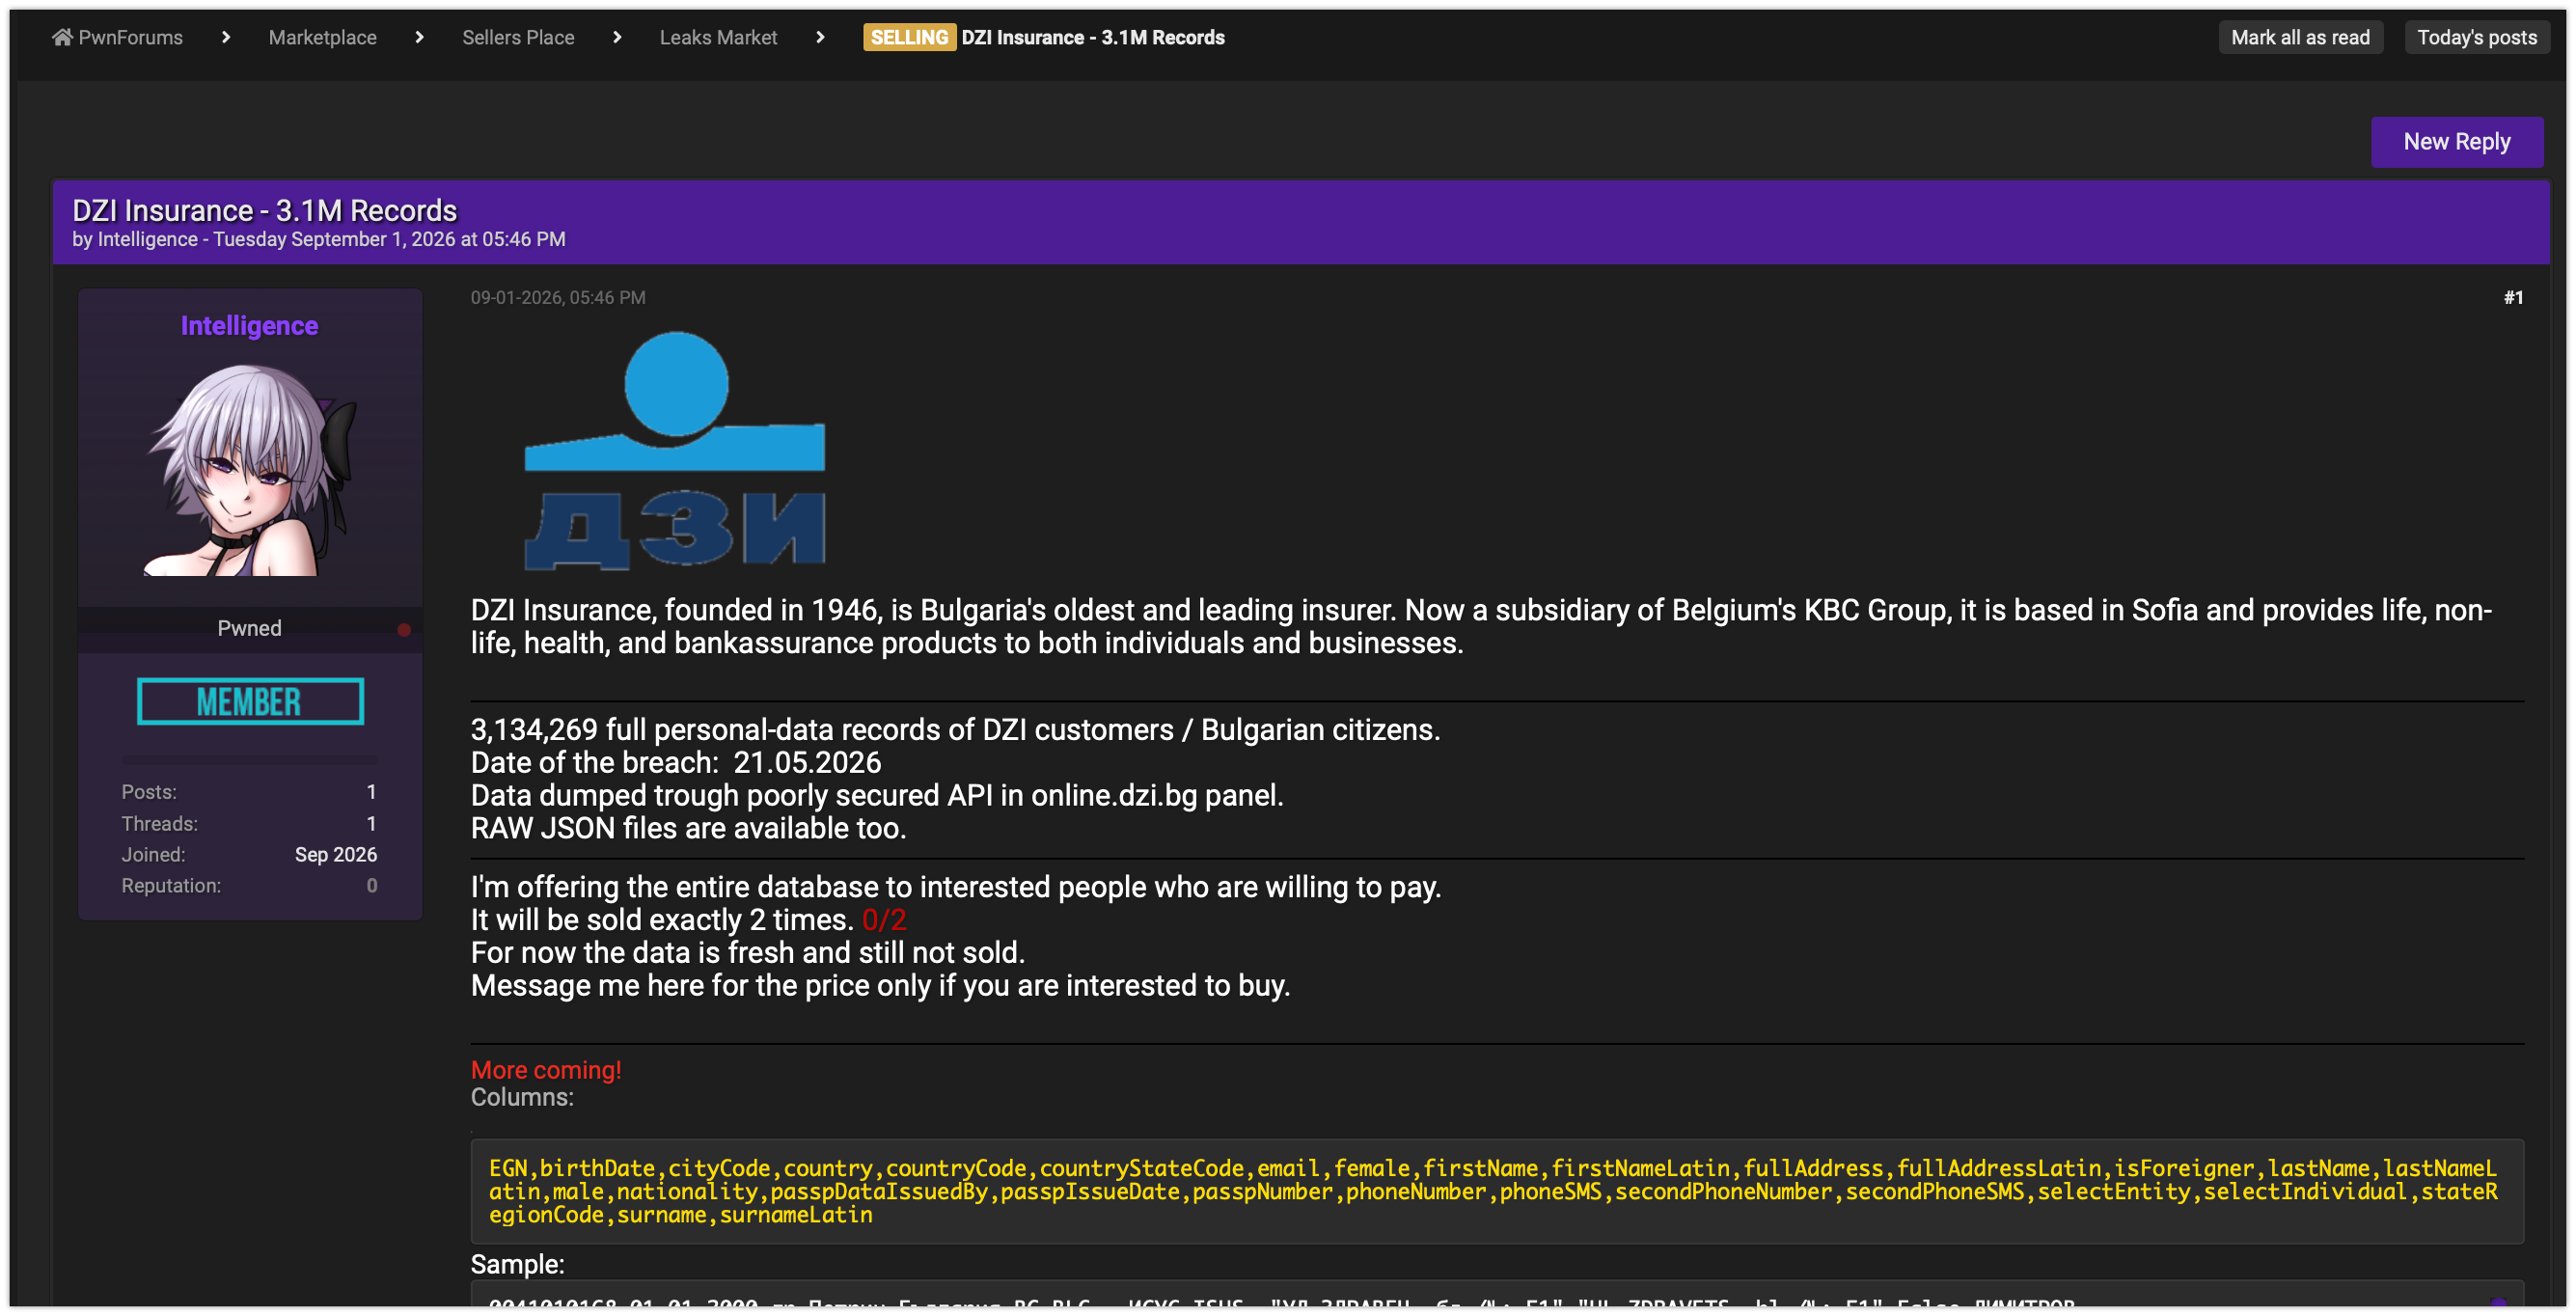Open post number #1 permalink
The width and height of the screenshot is (2576, 1316).
pos(2513,298)
